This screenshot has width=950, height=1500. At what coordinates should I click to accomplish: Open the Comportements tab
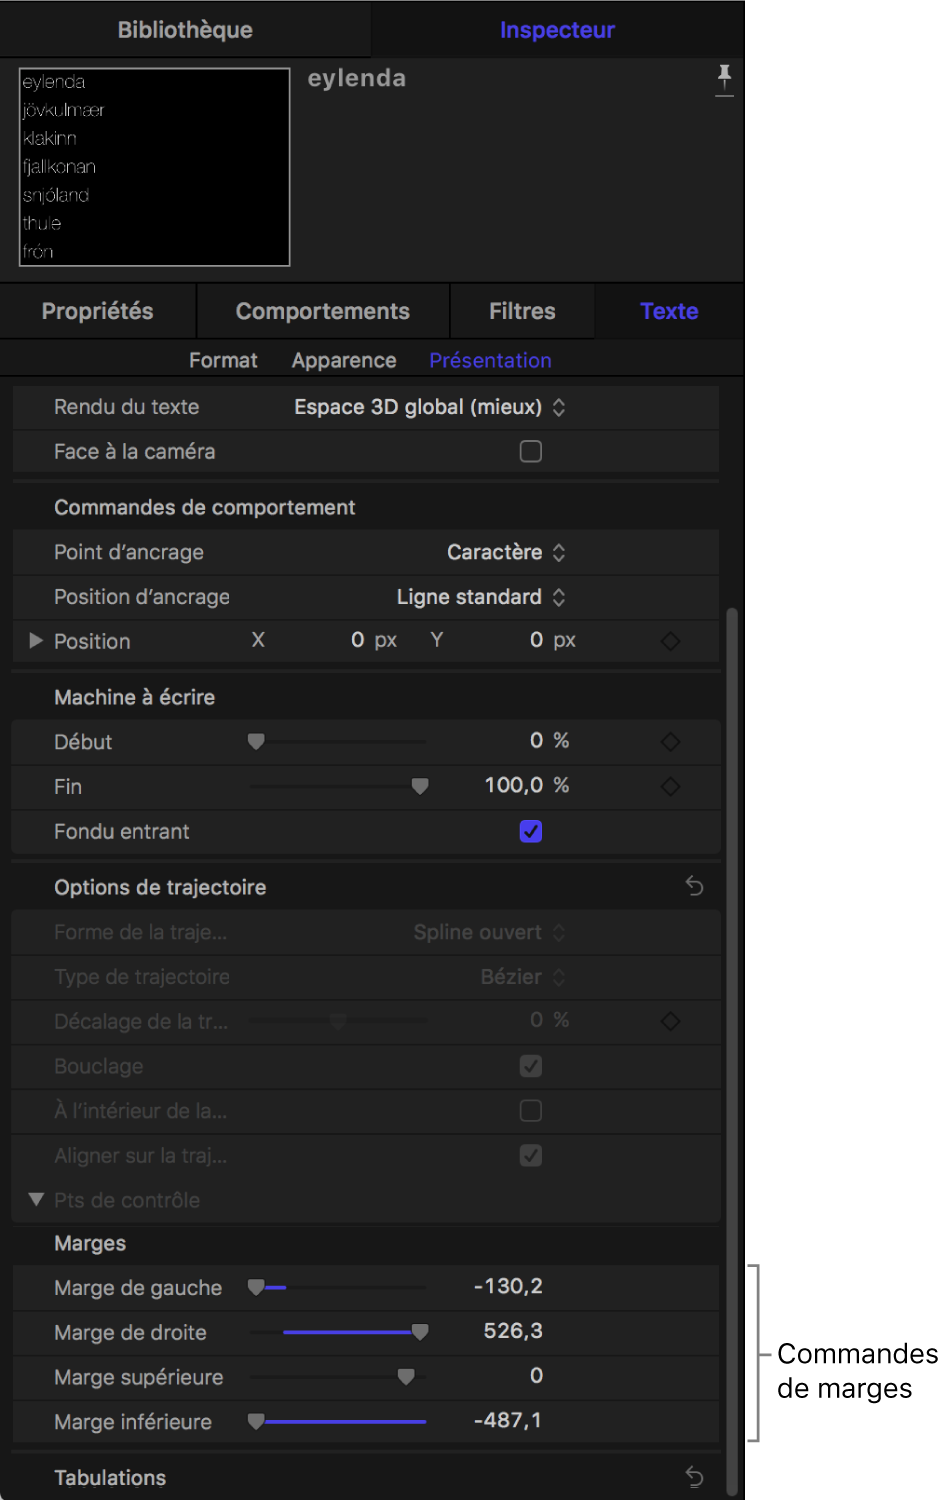tap(322, 311)
